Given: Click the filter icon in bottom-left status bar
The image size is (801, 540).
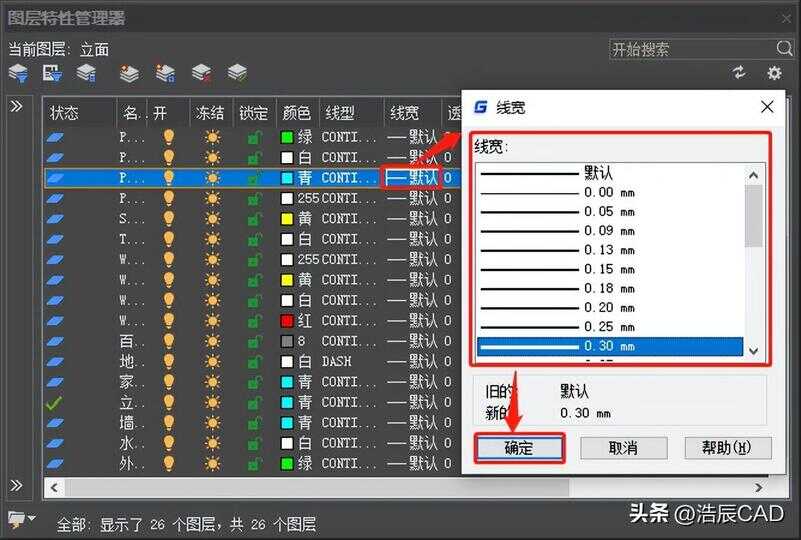Looking at the screenshot, I should pyautogui.click(x=18, y=519).
